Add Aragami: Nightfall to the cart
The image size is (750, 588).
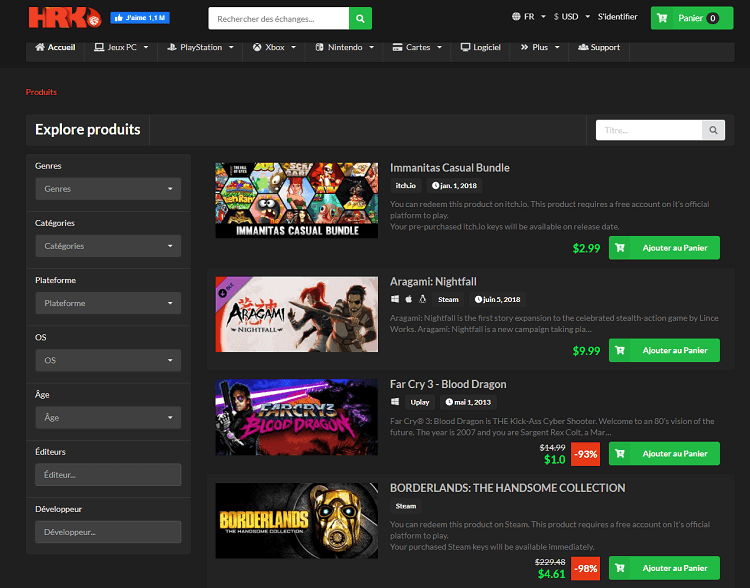664,350
